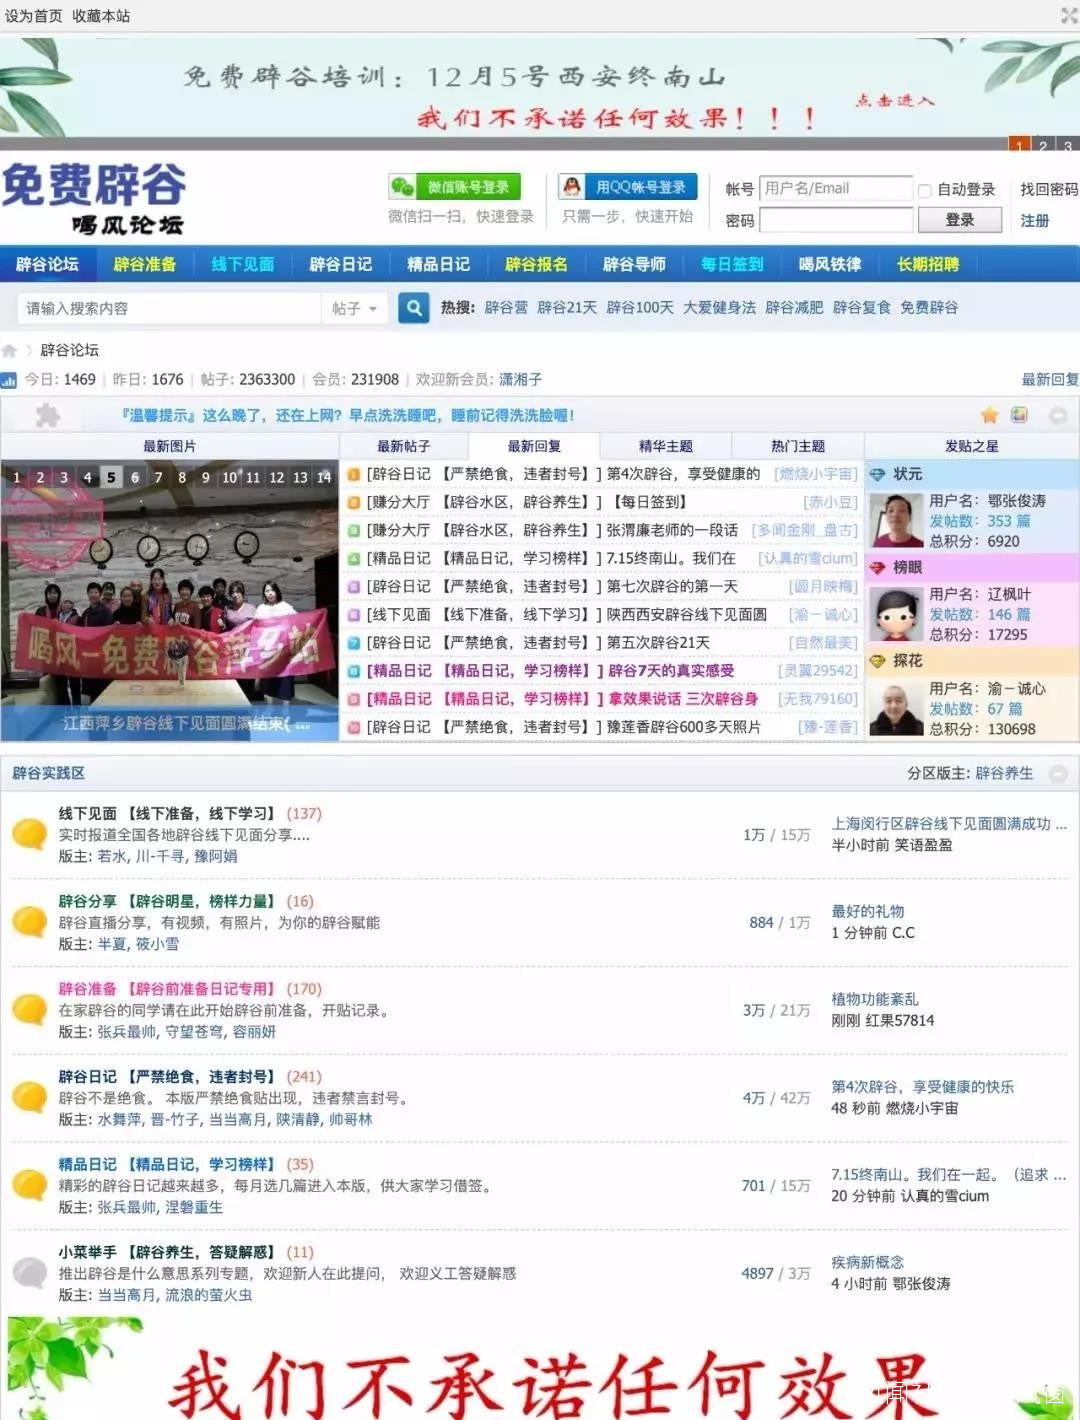1080x1420 pixels.
Task: Click the 辟谷分享 forum bubble icon
Action: coord(29,922)
